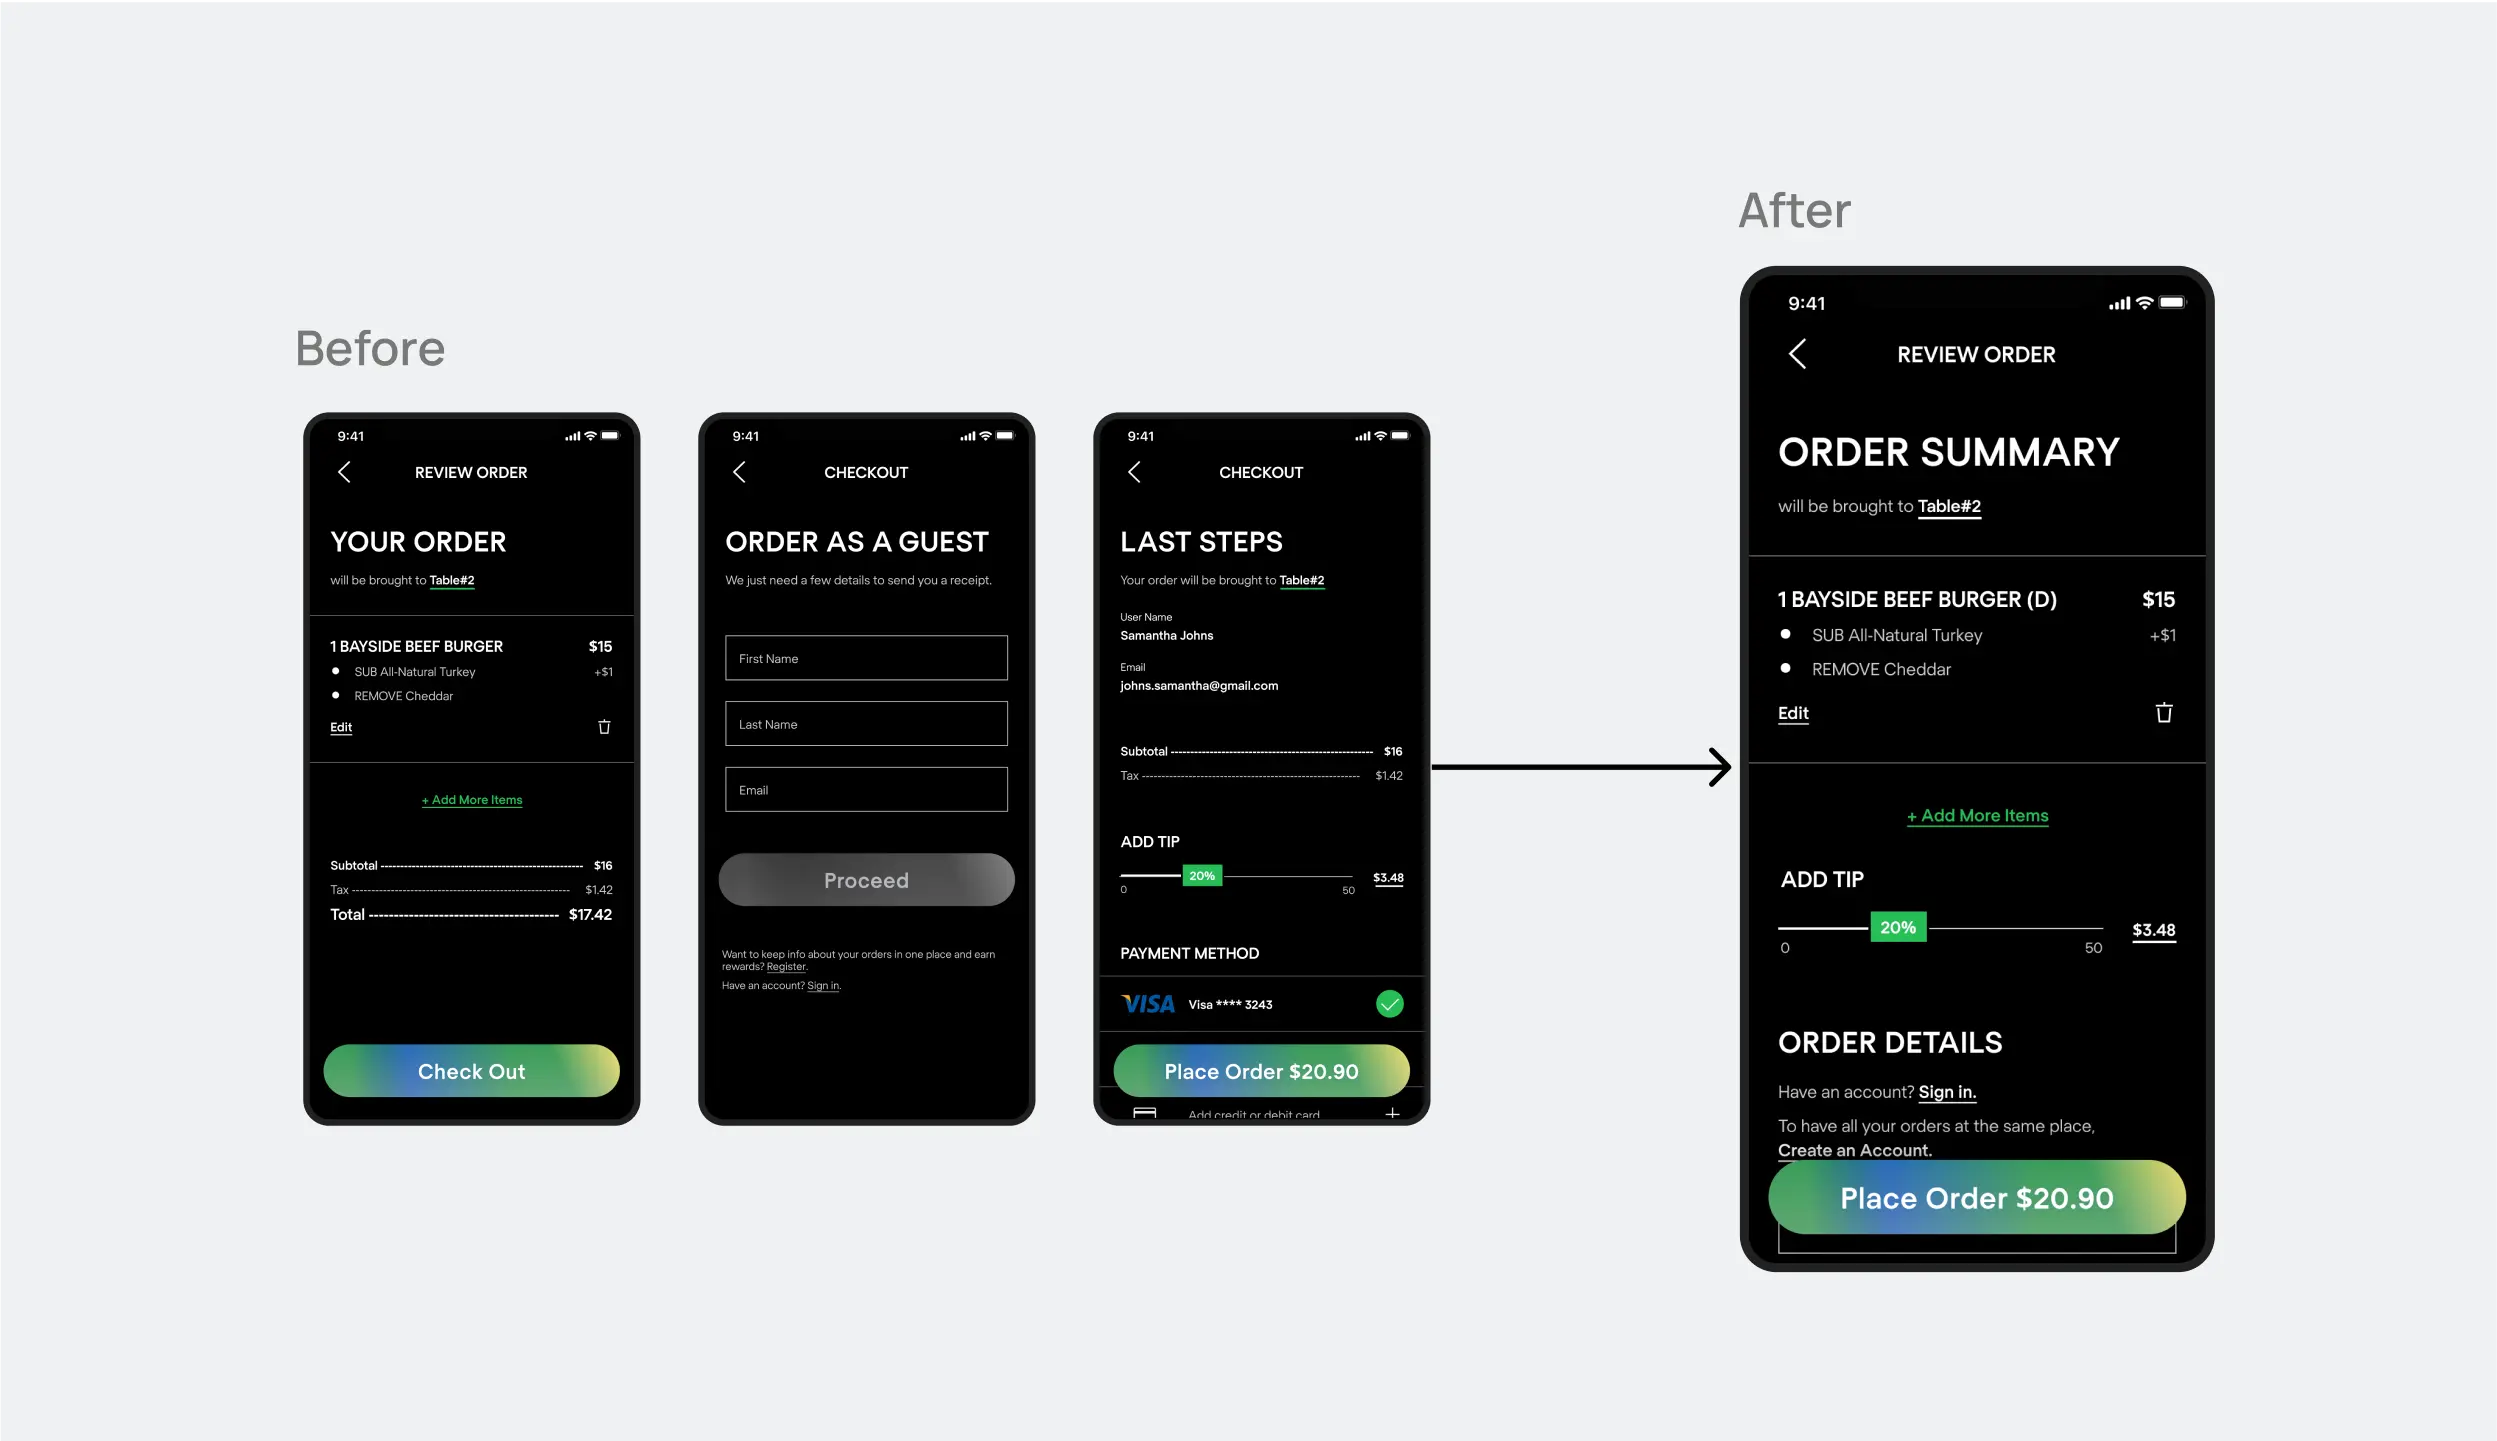Click the Proceed button on guest checkout
Viewport: 2497px width, 1441px height.
(x=866, y=880)
